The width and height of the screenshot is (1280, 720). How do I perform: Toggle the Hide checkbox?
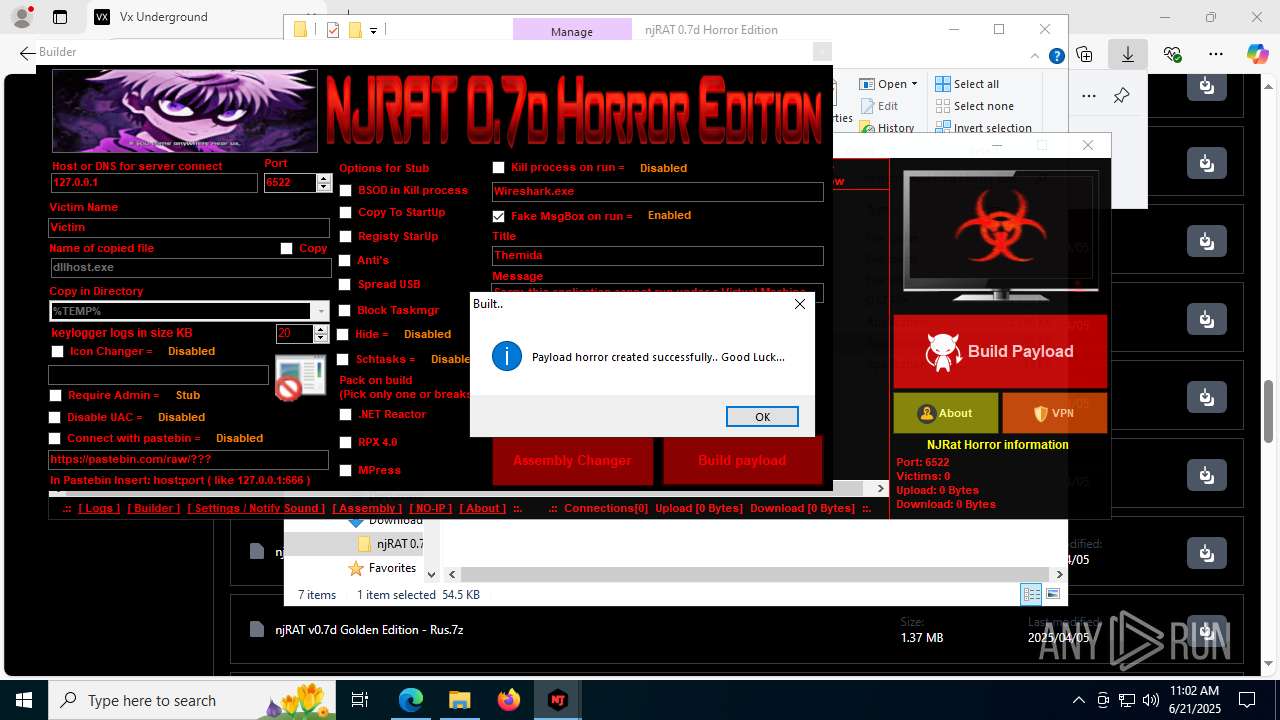click(x=343, y=335)
